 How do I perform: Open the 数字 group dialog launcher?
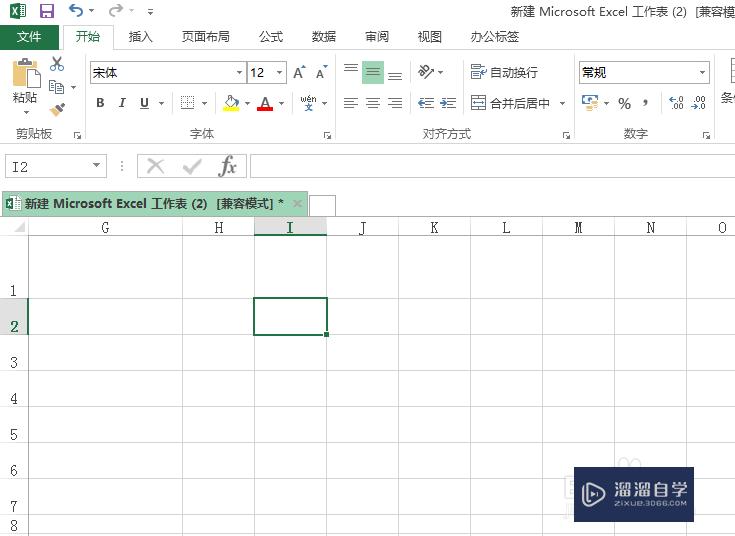click(706, 136)
